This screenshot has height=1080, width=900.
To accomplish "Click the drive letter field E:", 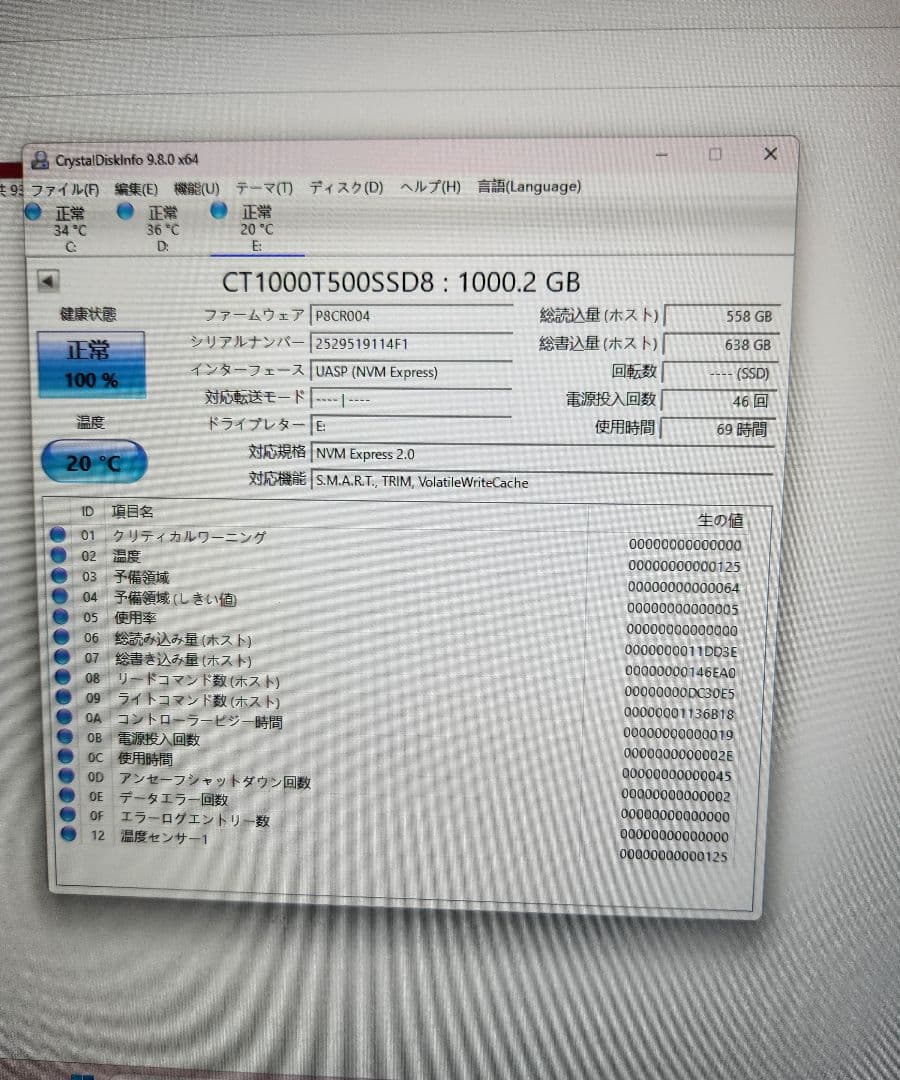I will coord(410,426).
